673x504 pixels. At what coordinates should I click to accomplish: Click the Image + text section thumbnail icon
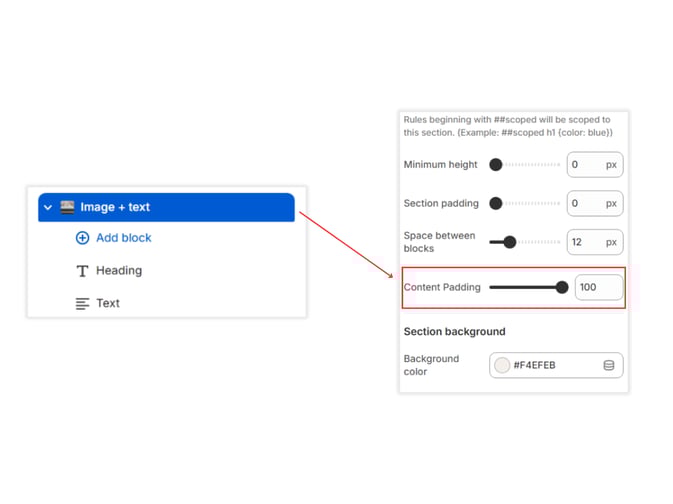click(x=68, y=207)
